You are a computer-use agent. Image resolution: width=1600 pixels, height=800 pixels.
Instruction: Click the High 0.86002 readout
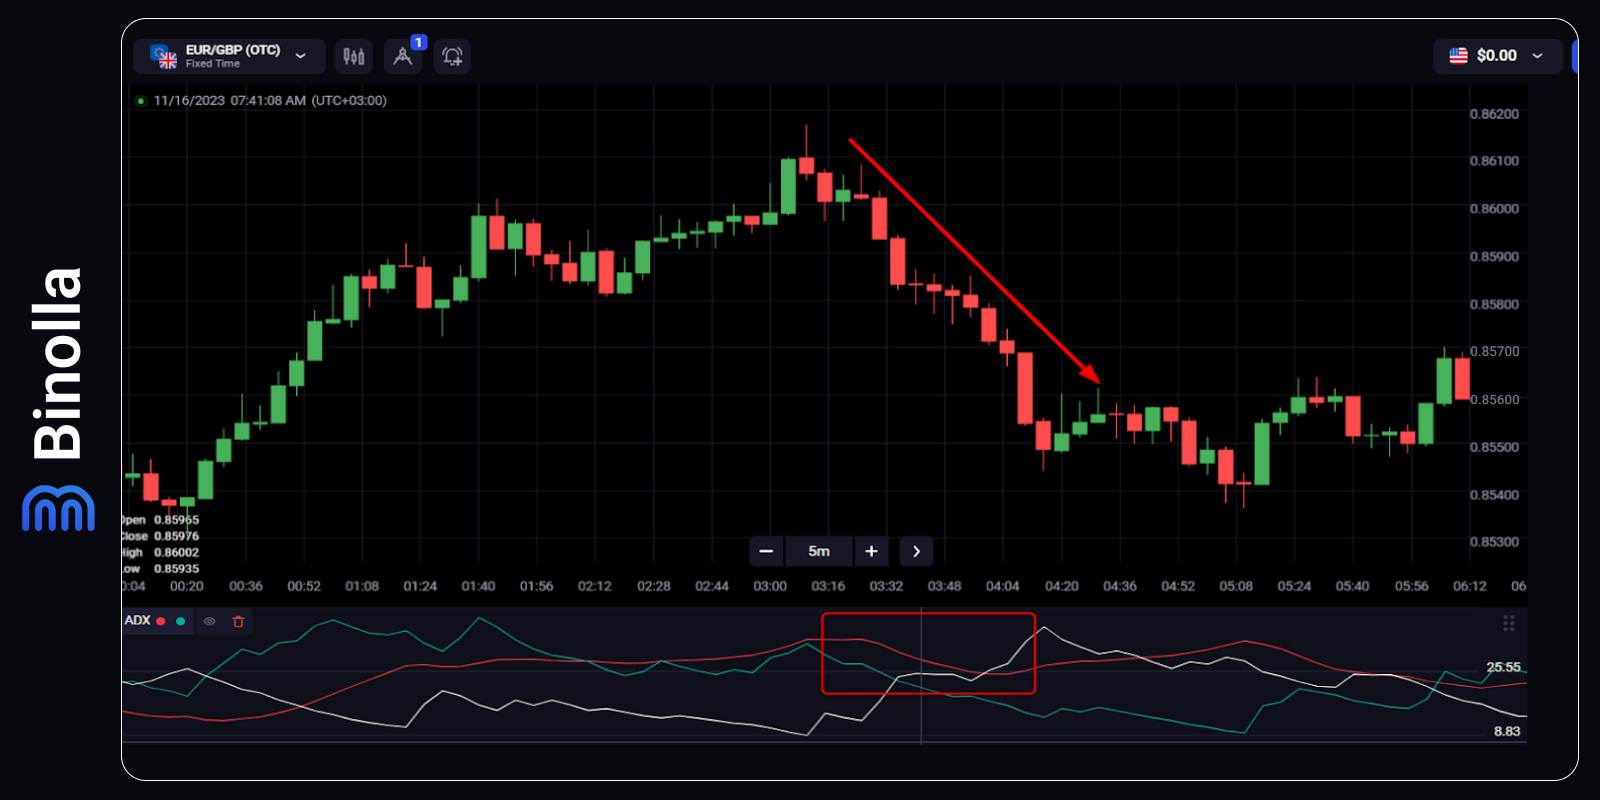coord(160,552)
